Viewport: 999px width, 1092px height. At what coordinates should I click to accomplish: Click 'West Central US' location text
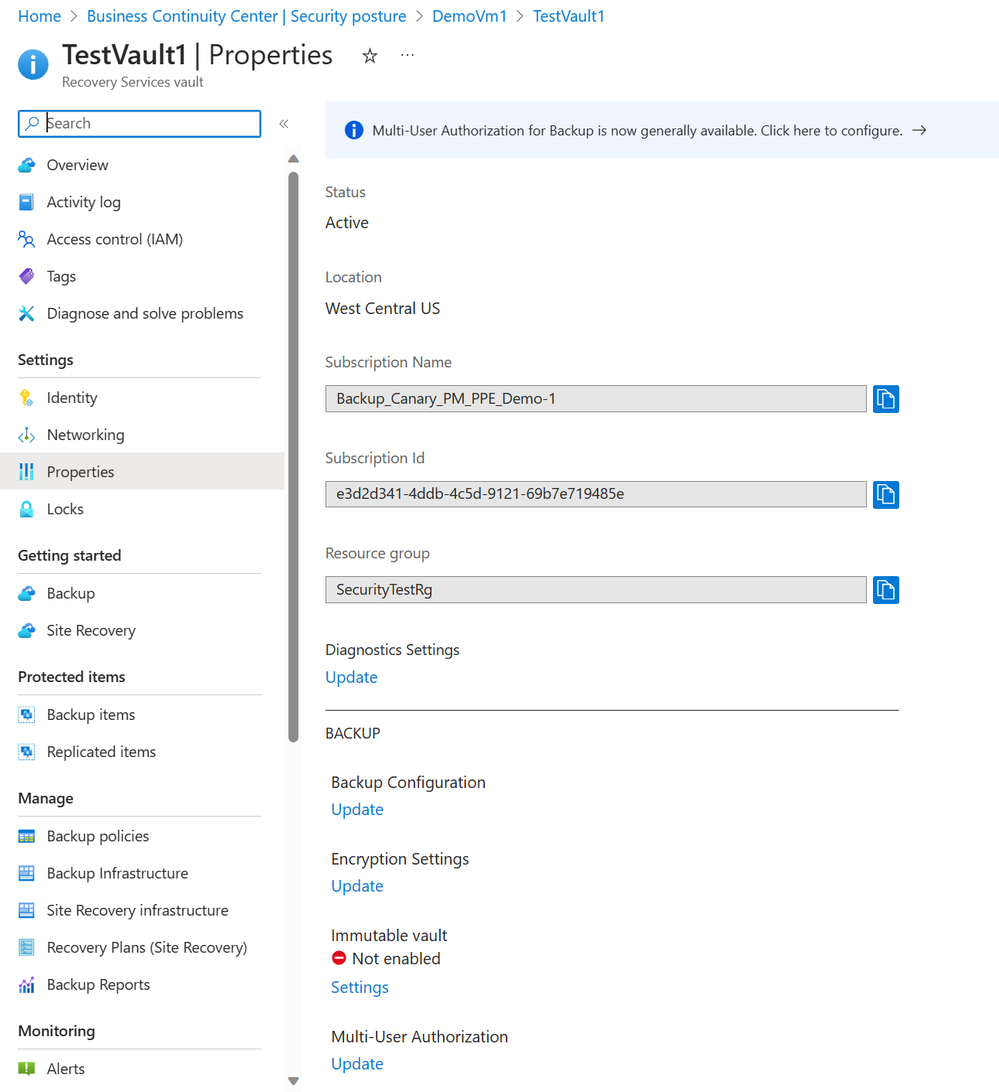[382, 309]
